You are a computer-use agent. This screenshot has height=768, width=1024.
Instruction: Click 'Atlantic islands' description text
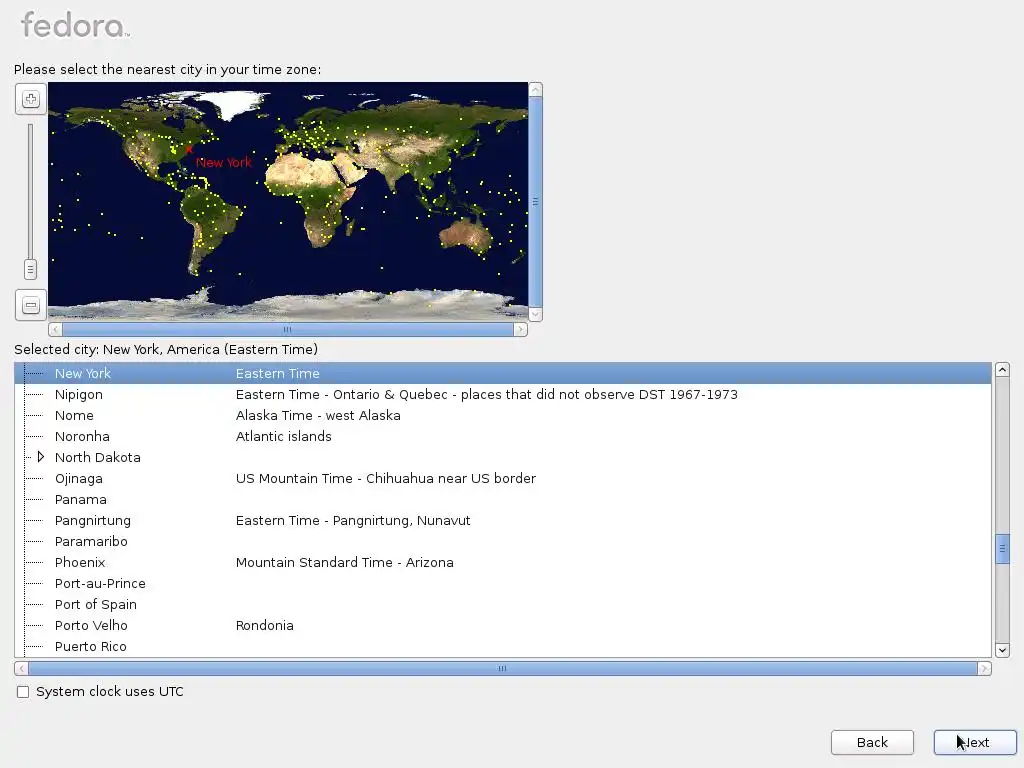pos(283,436)
